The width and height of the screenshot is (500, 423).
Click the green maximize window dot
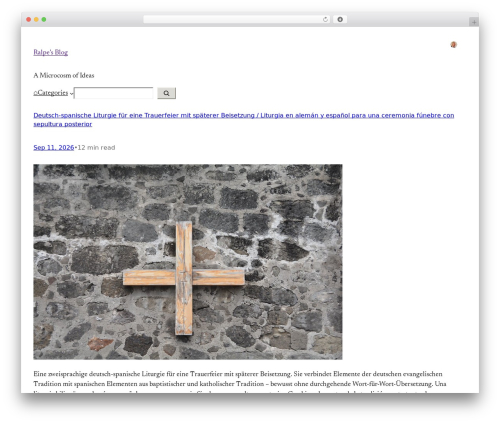coord(44,20)
